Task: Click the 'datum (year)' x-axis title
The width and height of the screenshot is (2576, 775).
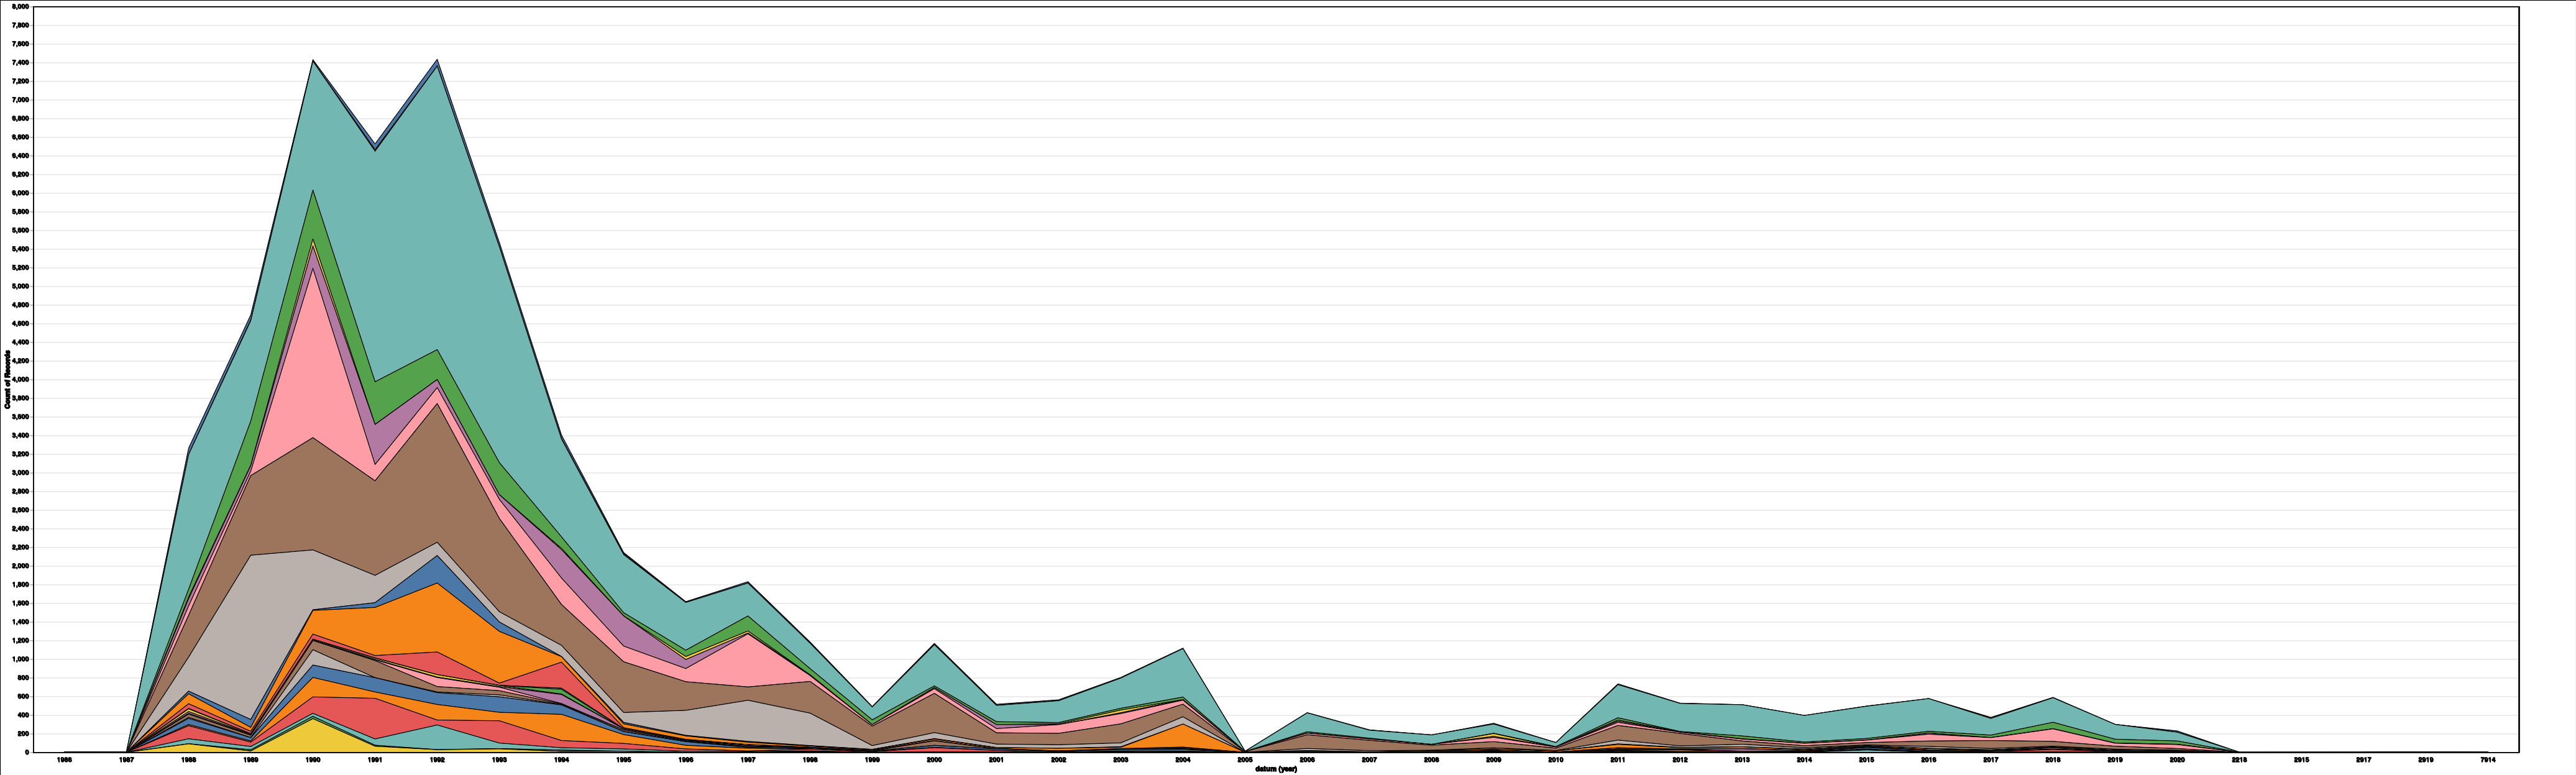Action: 1276,769
